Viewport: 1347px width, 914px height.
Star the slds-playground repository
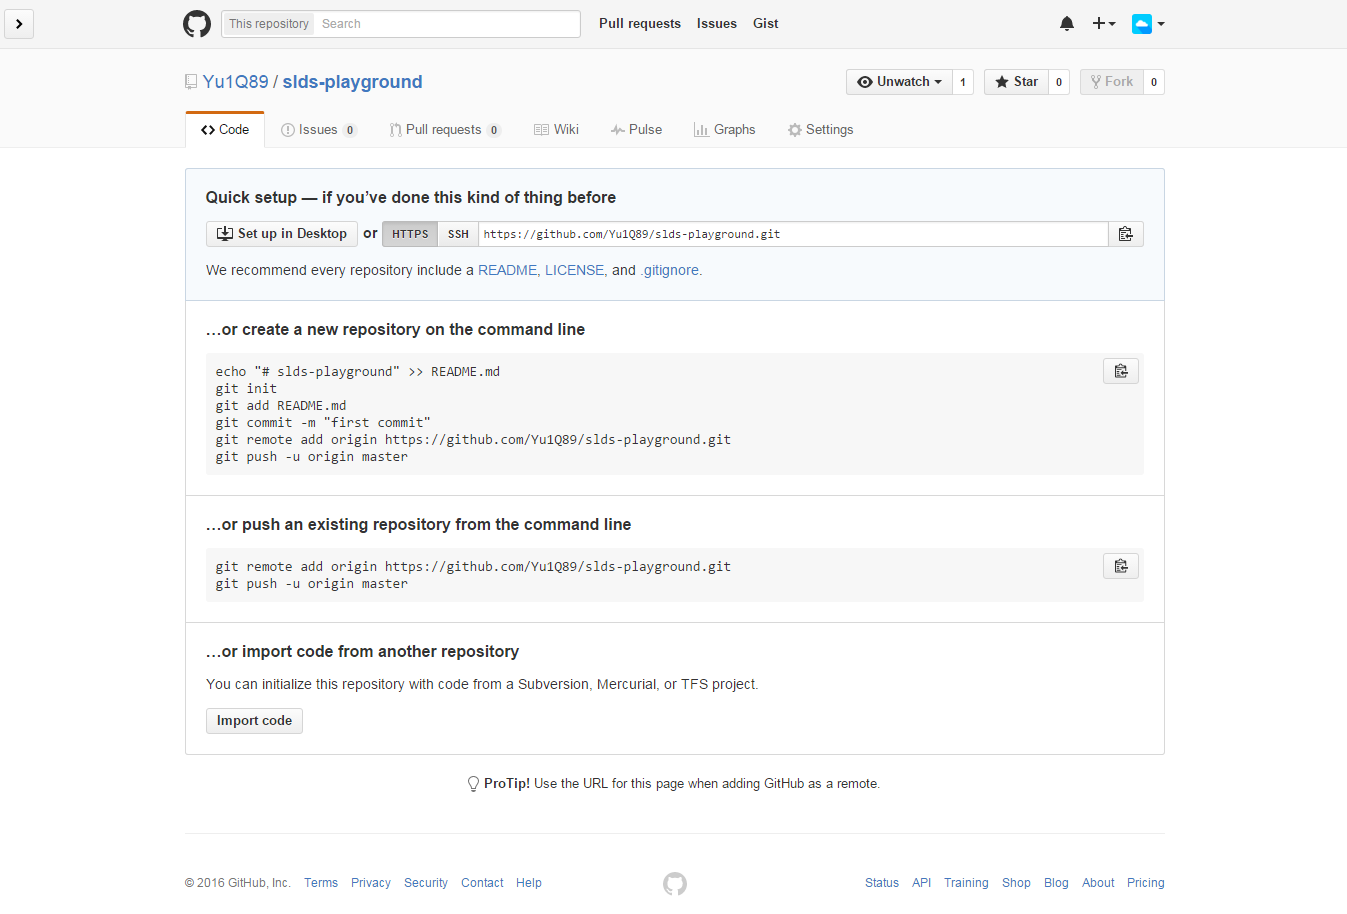point(1016,82)
